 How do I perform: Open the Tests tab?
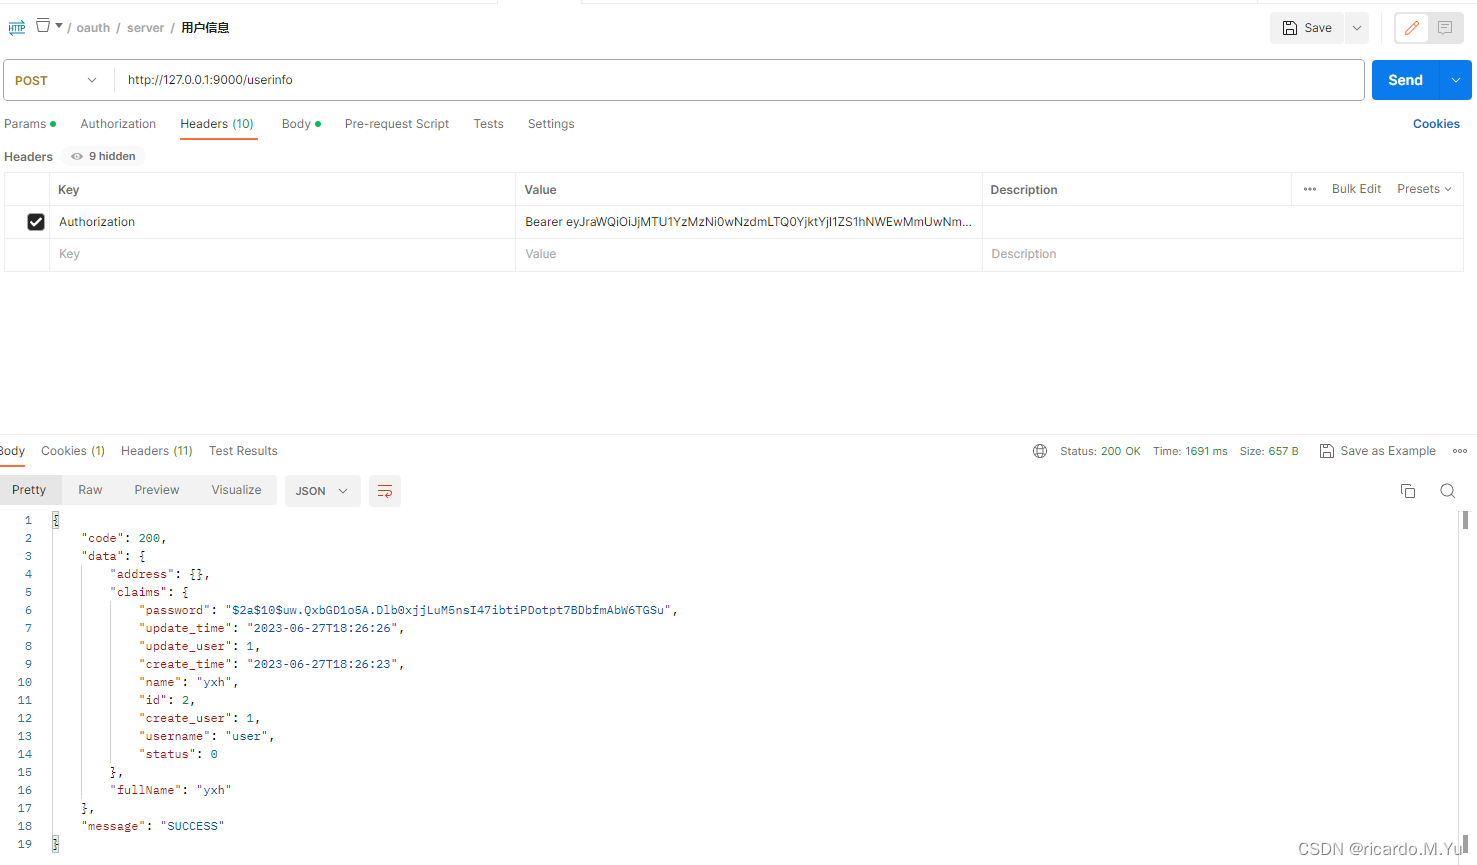(x=488, y=124)
